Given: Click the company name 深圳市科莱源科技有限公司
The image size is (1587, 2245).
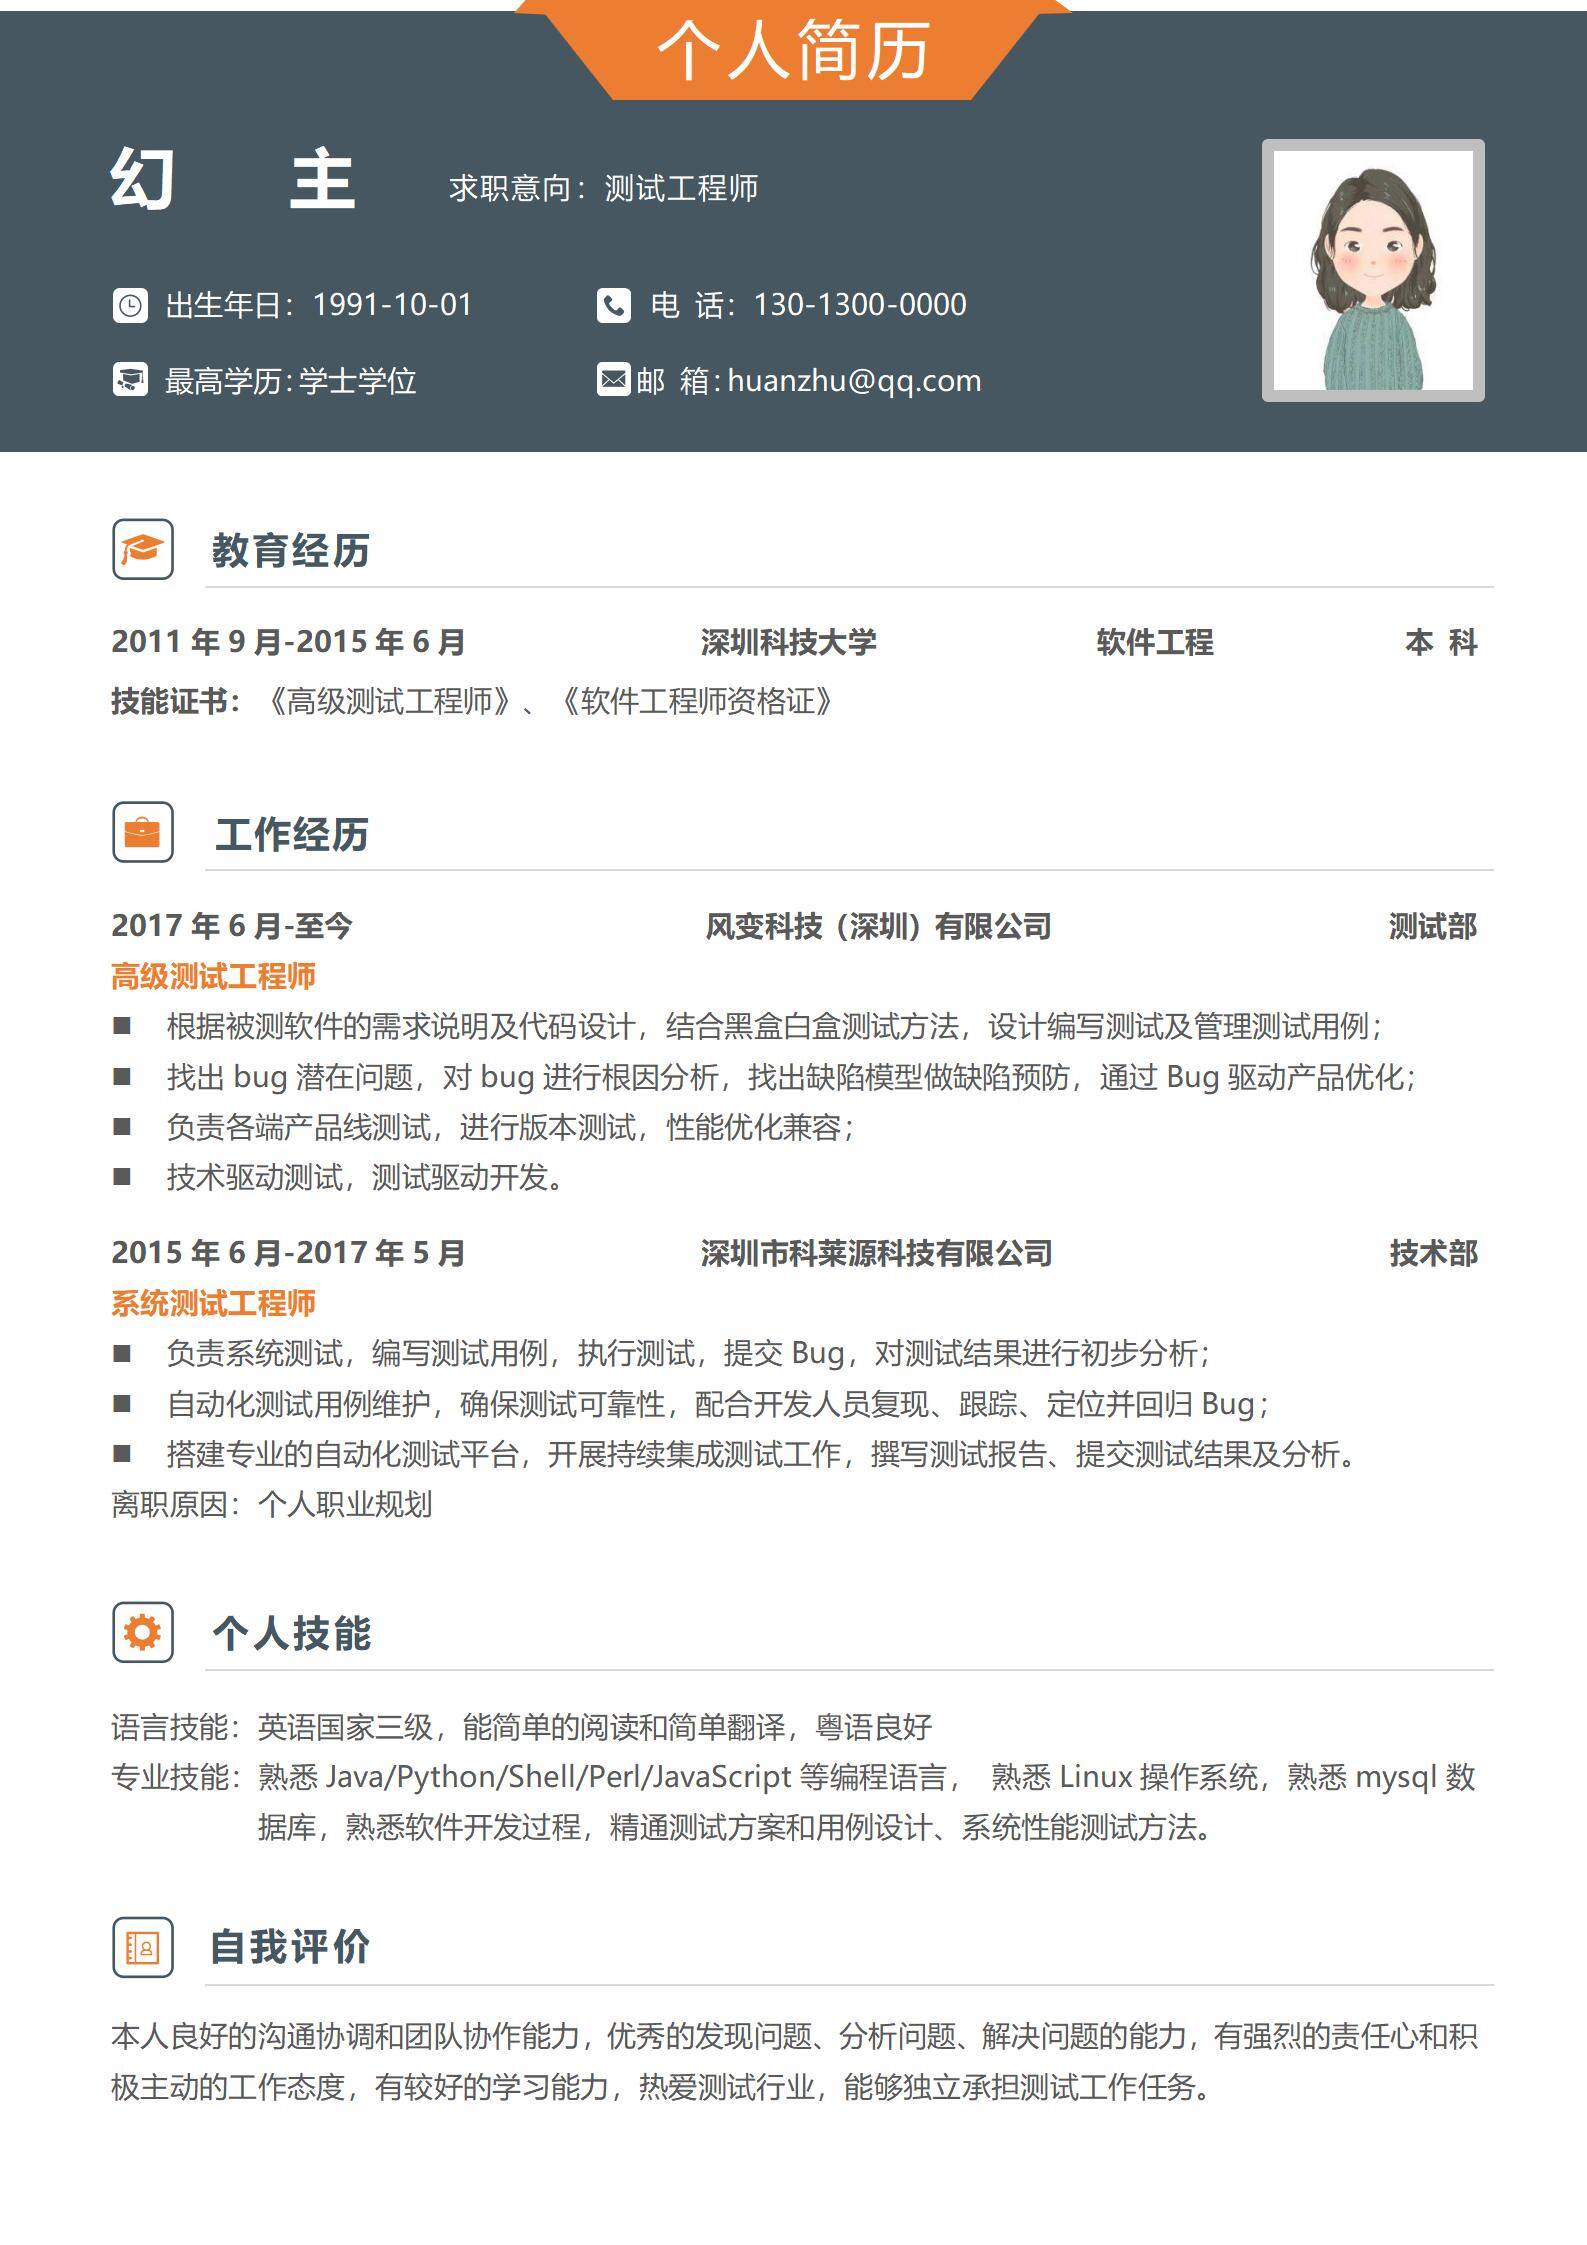Looking at the screenshot, I should pos(876,1253).
